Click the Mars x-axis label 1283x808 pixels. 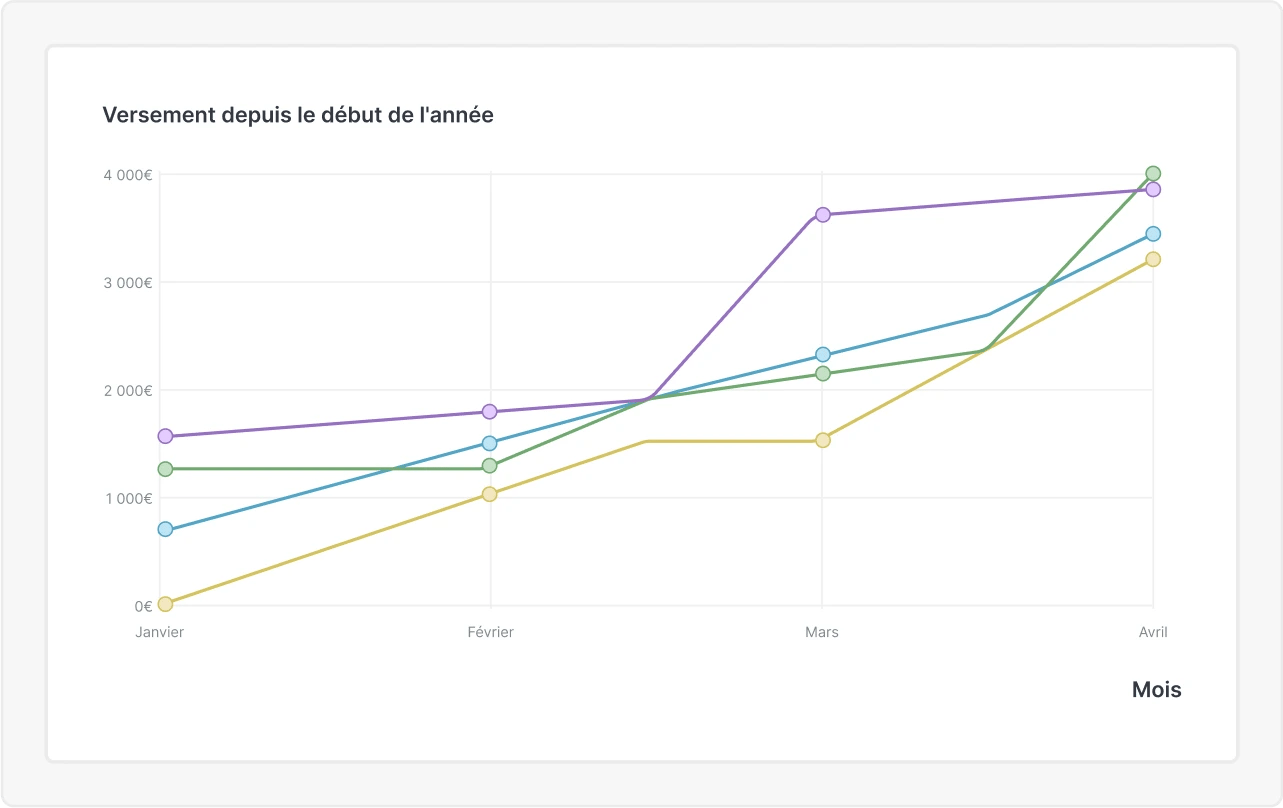click(x=822, y=633)
